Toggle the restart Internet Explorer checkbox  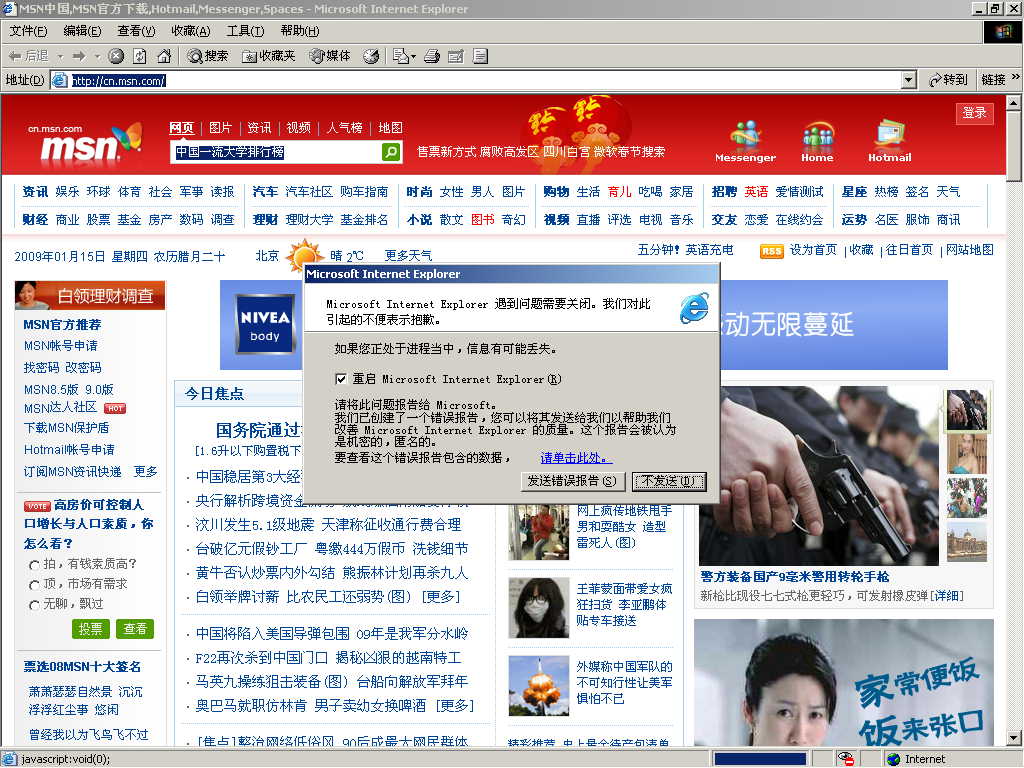pyautogui.click(x=340, y=379)
